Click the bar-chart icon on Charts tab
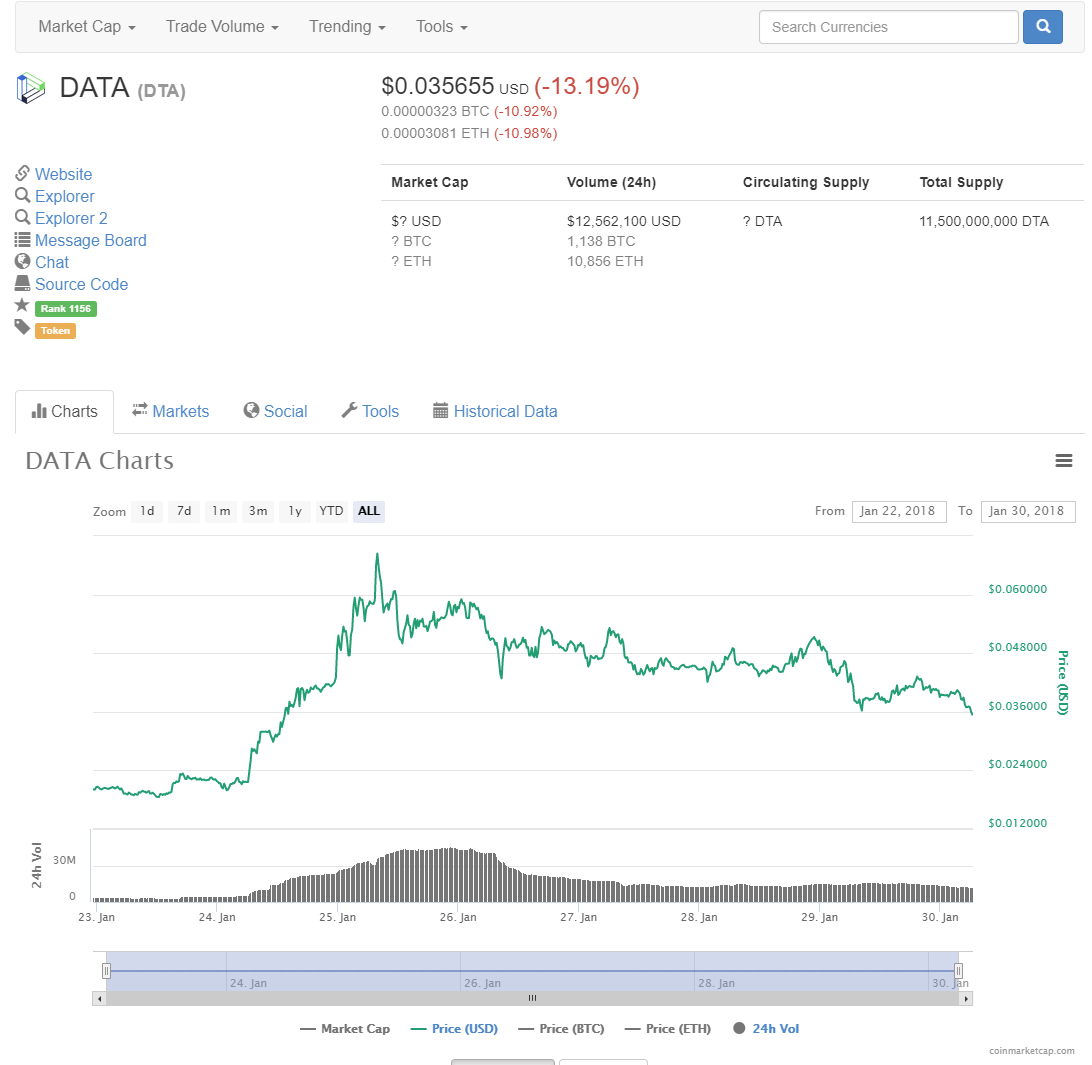Viewport: 1092px width, 1065px height. (39, 411)
